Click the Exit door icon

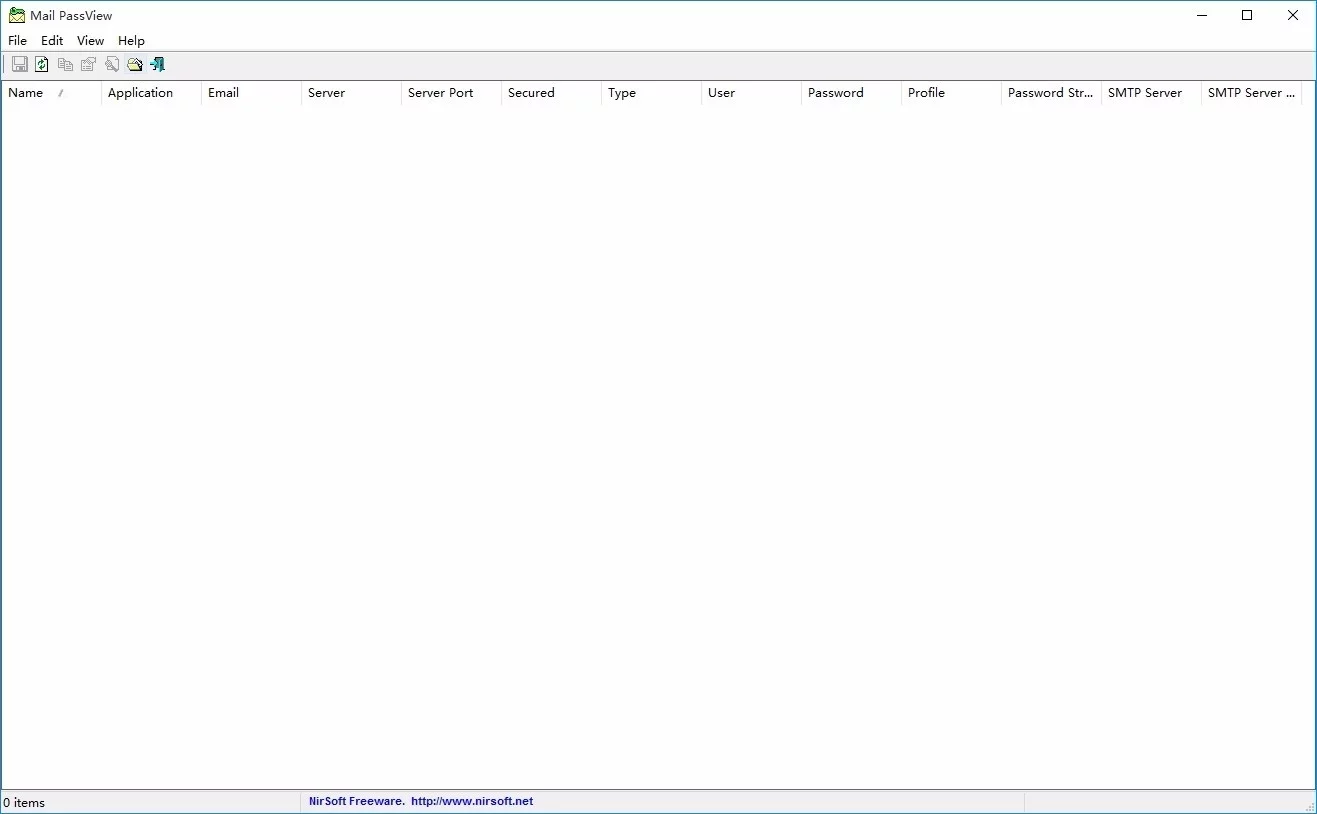[x=157, y=64]
